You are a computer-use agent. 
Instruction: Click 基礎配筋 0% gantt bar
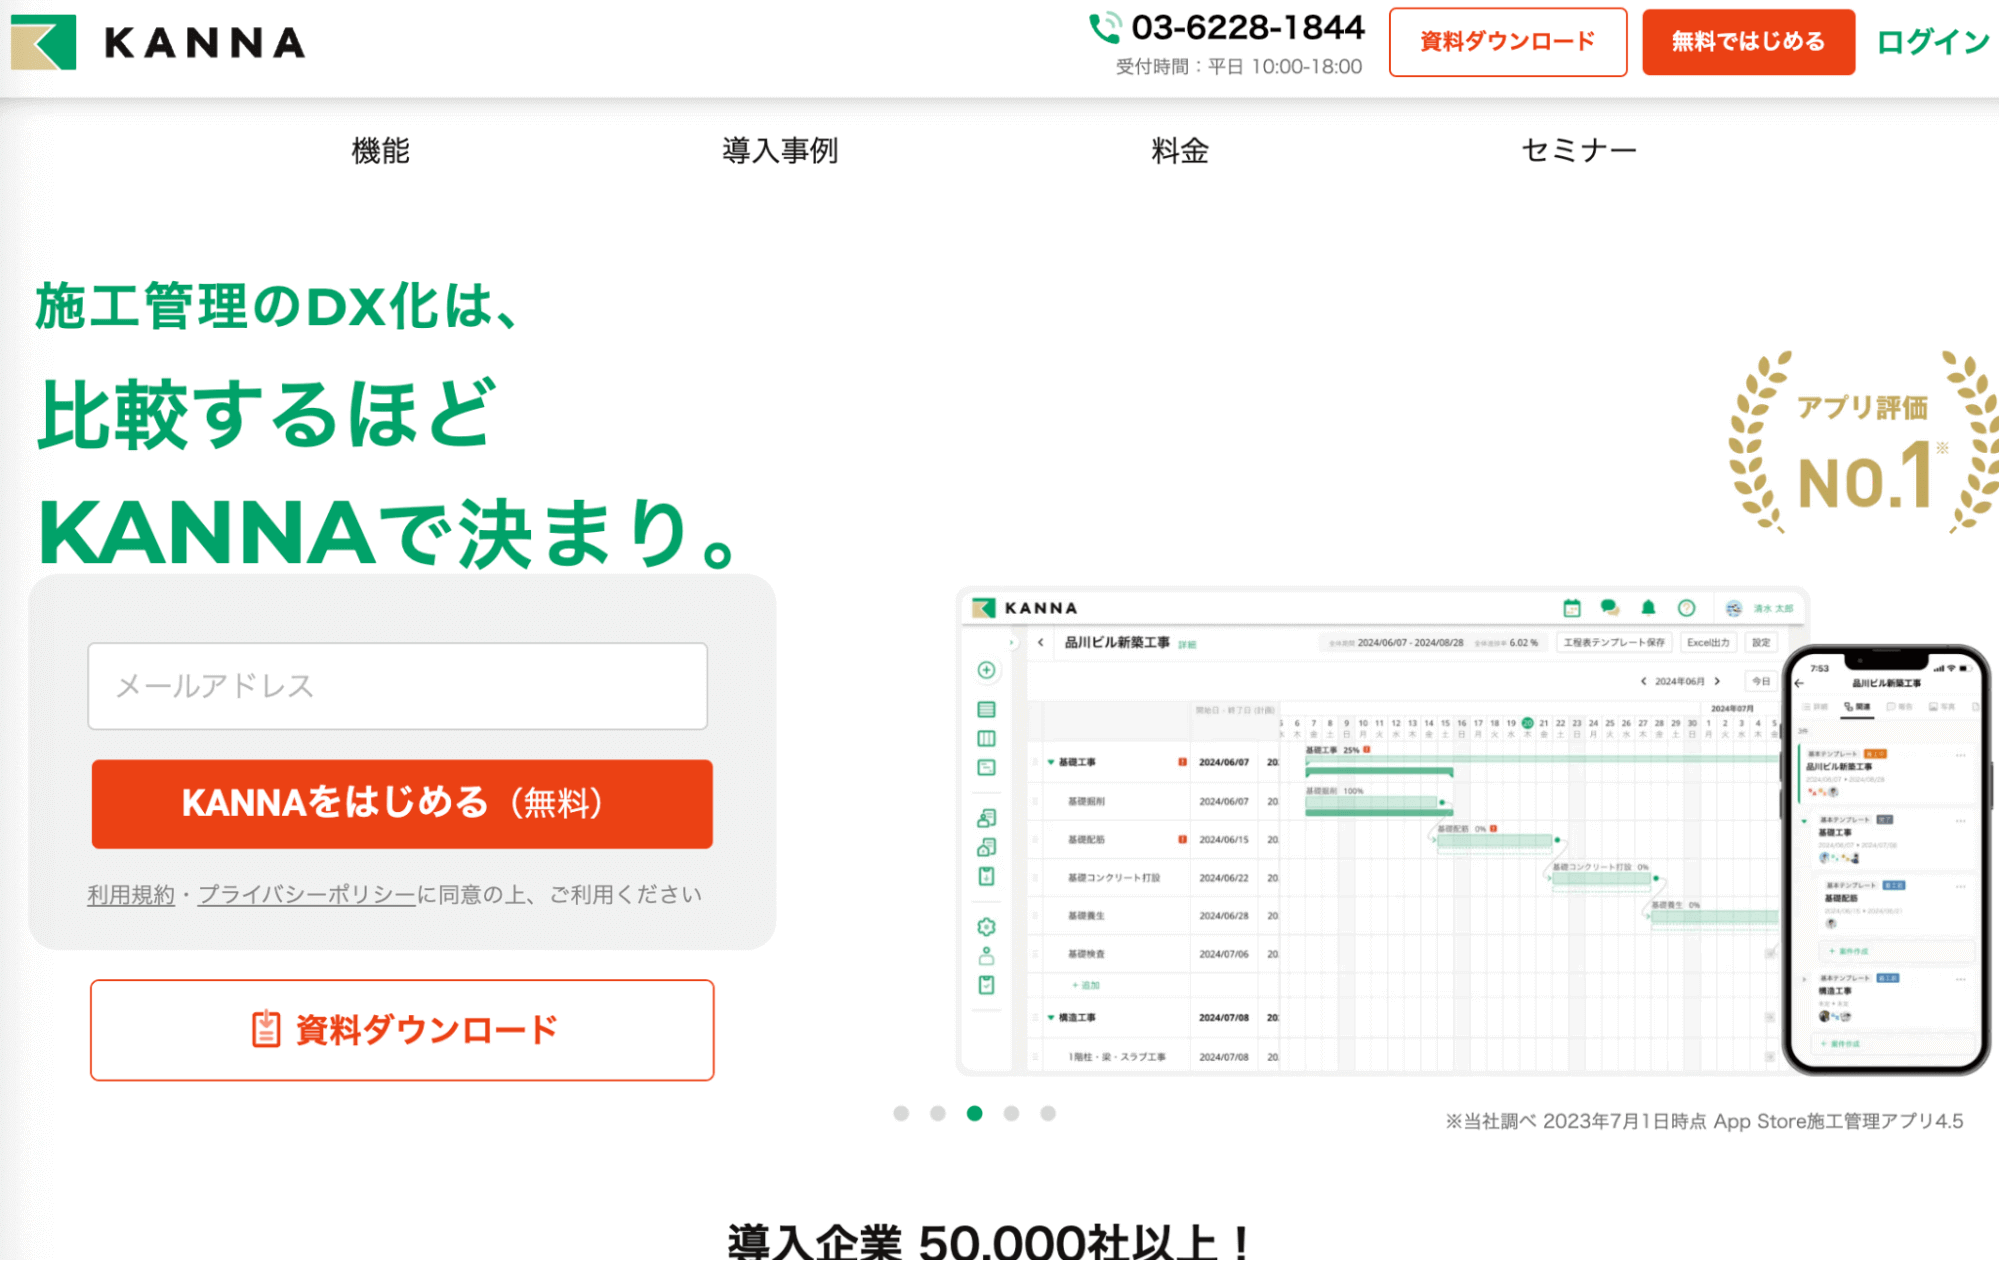(x=1494, y=840)
